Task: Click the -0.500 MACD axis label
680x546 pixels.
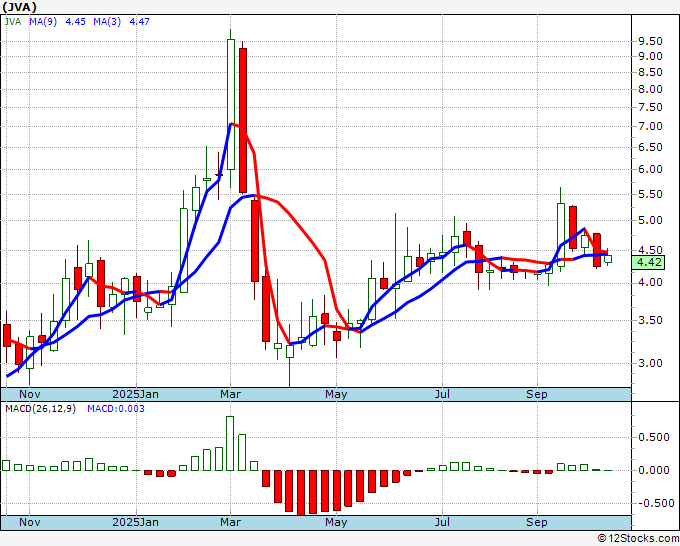Action: (651, 503)
